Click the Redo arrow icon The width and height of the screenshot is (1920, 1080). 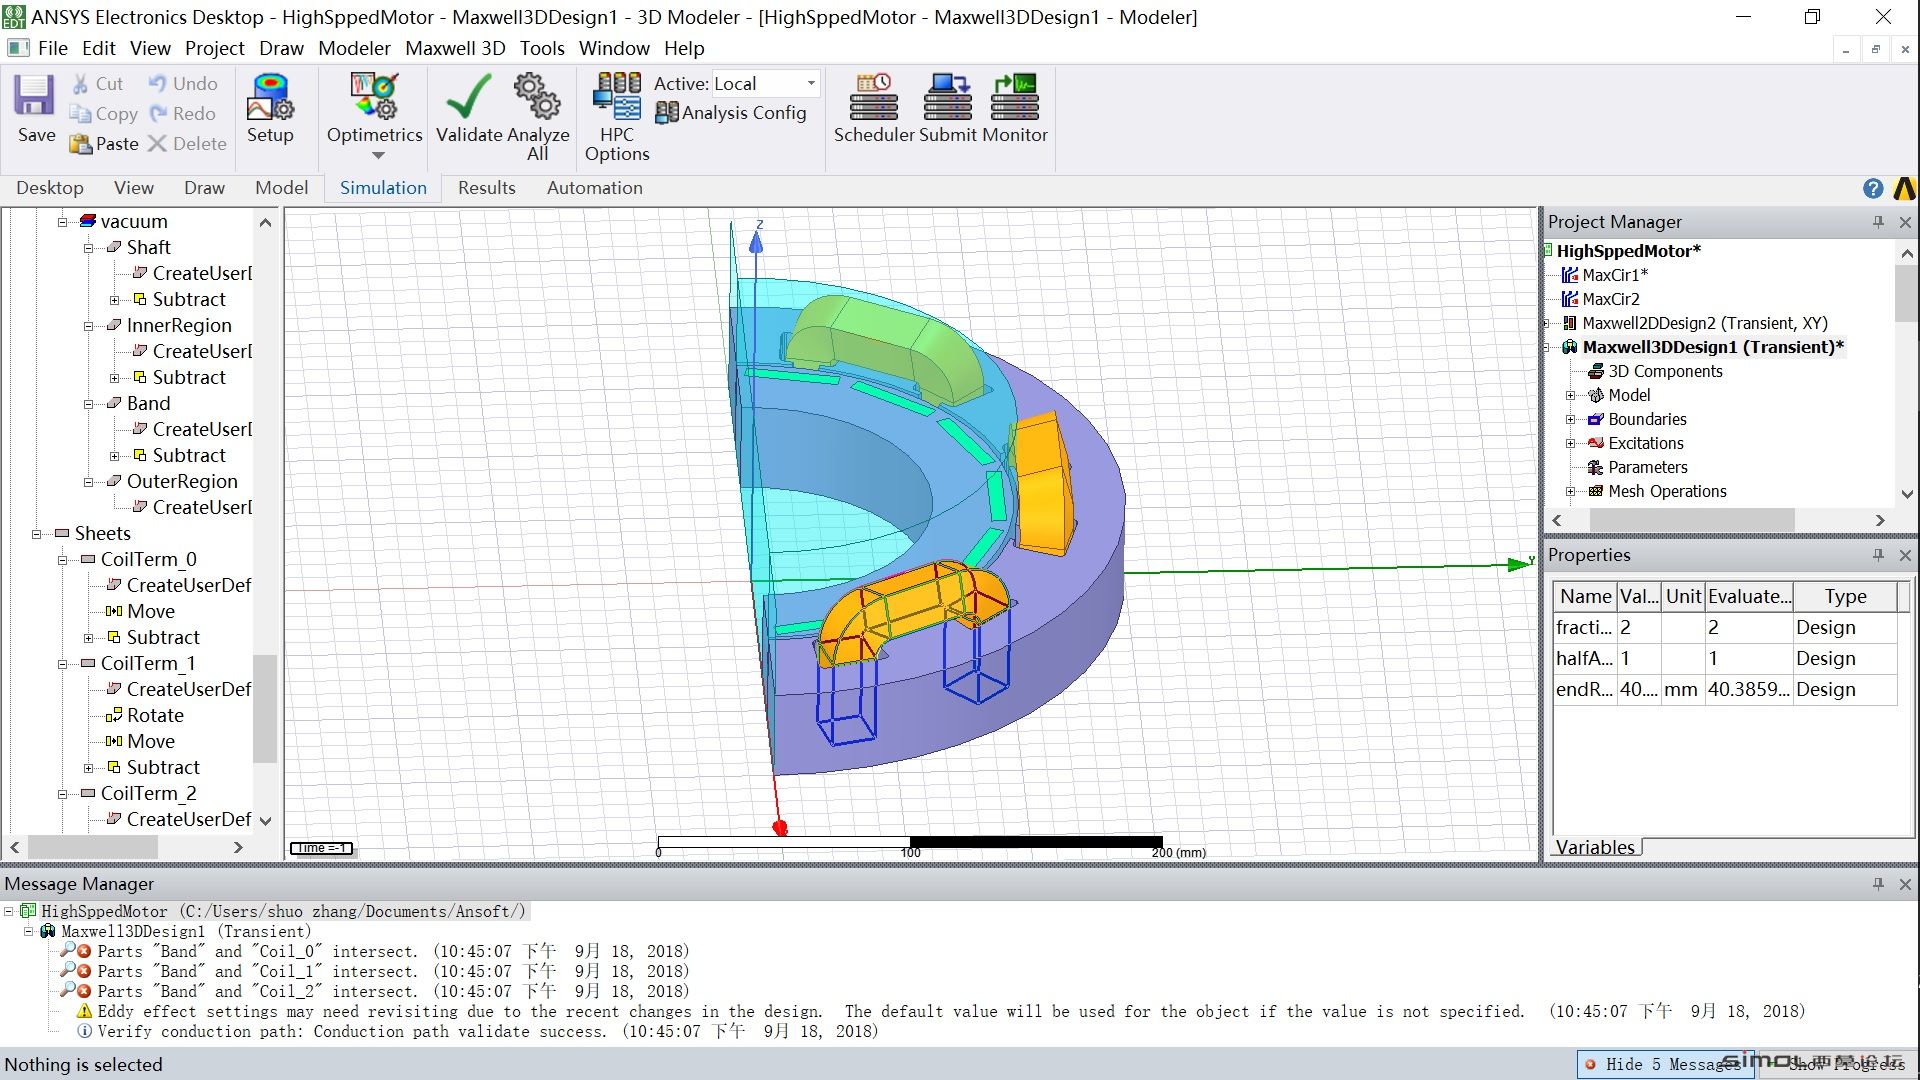pos(158,114)
